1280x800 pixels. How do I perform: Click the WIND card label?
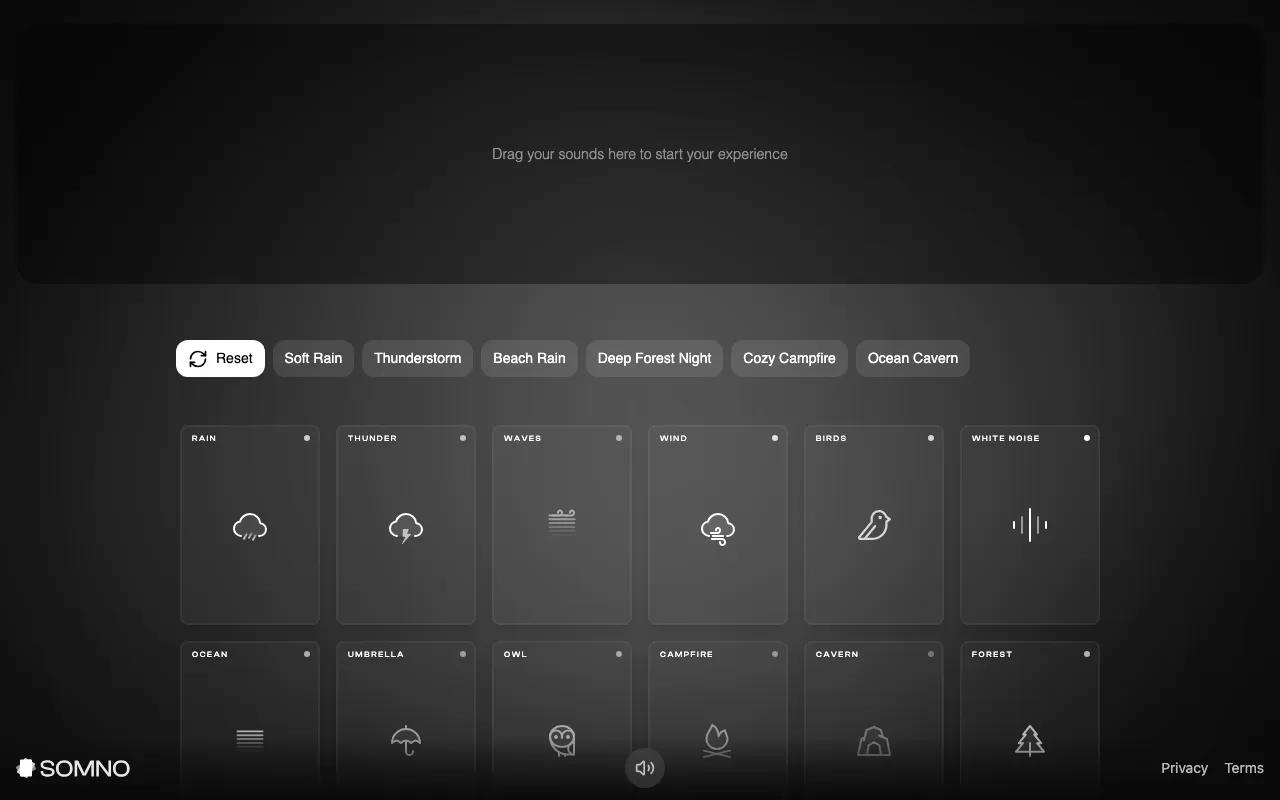coord(673,438)
